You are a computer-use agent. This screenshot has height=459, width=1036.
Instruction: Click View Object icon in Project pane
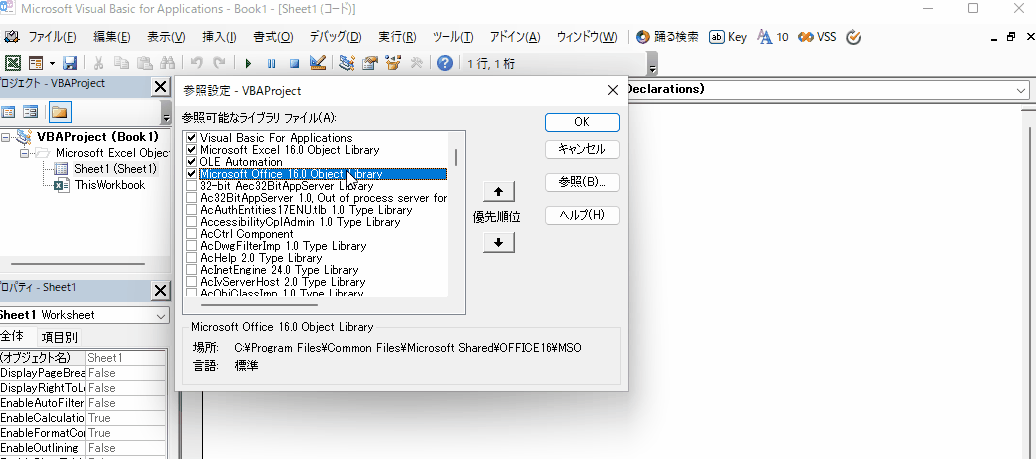point(31,112)
